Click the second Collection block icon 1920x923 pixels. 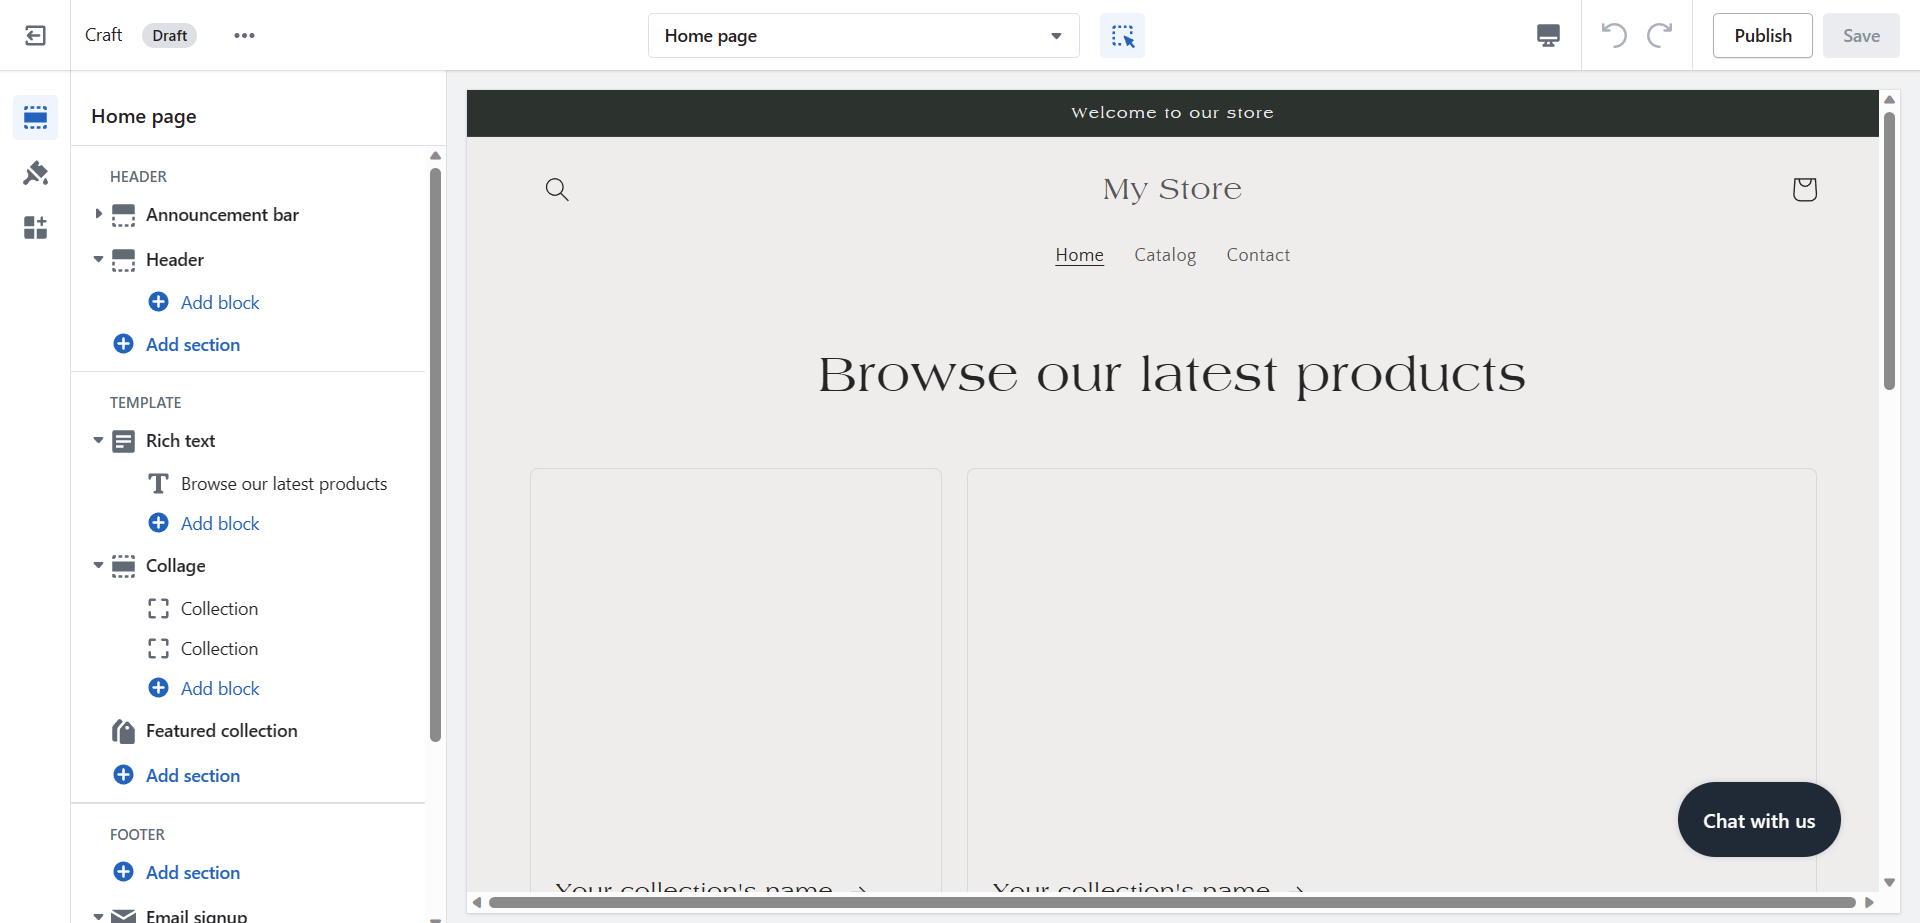(x=158, y=649)
